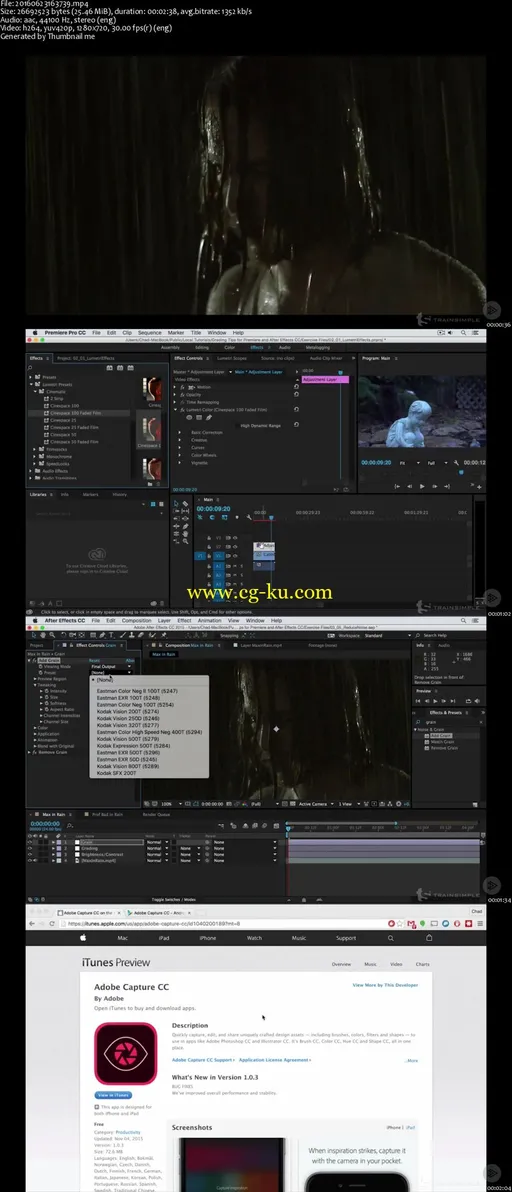512x1192 pixels.
Task: Click the fx icon beside Add Grain effect
Action: tap(35, 661)
